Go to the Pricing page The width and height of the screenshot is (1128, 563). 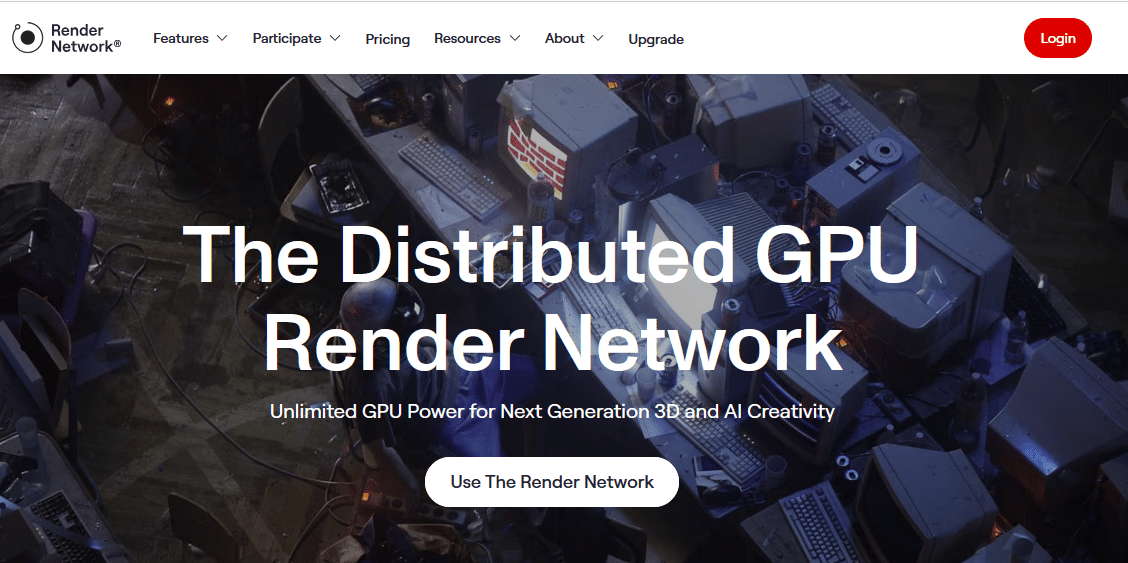(x=388, y=39)
